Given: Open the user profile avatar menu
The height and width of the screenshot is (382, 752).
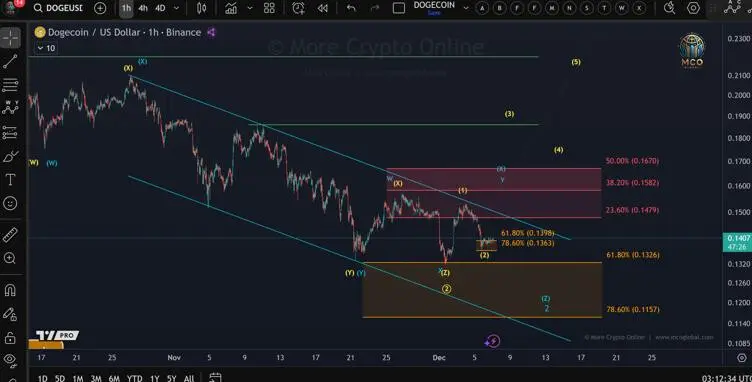Looking at the screenshot, I should click(11, 7).
